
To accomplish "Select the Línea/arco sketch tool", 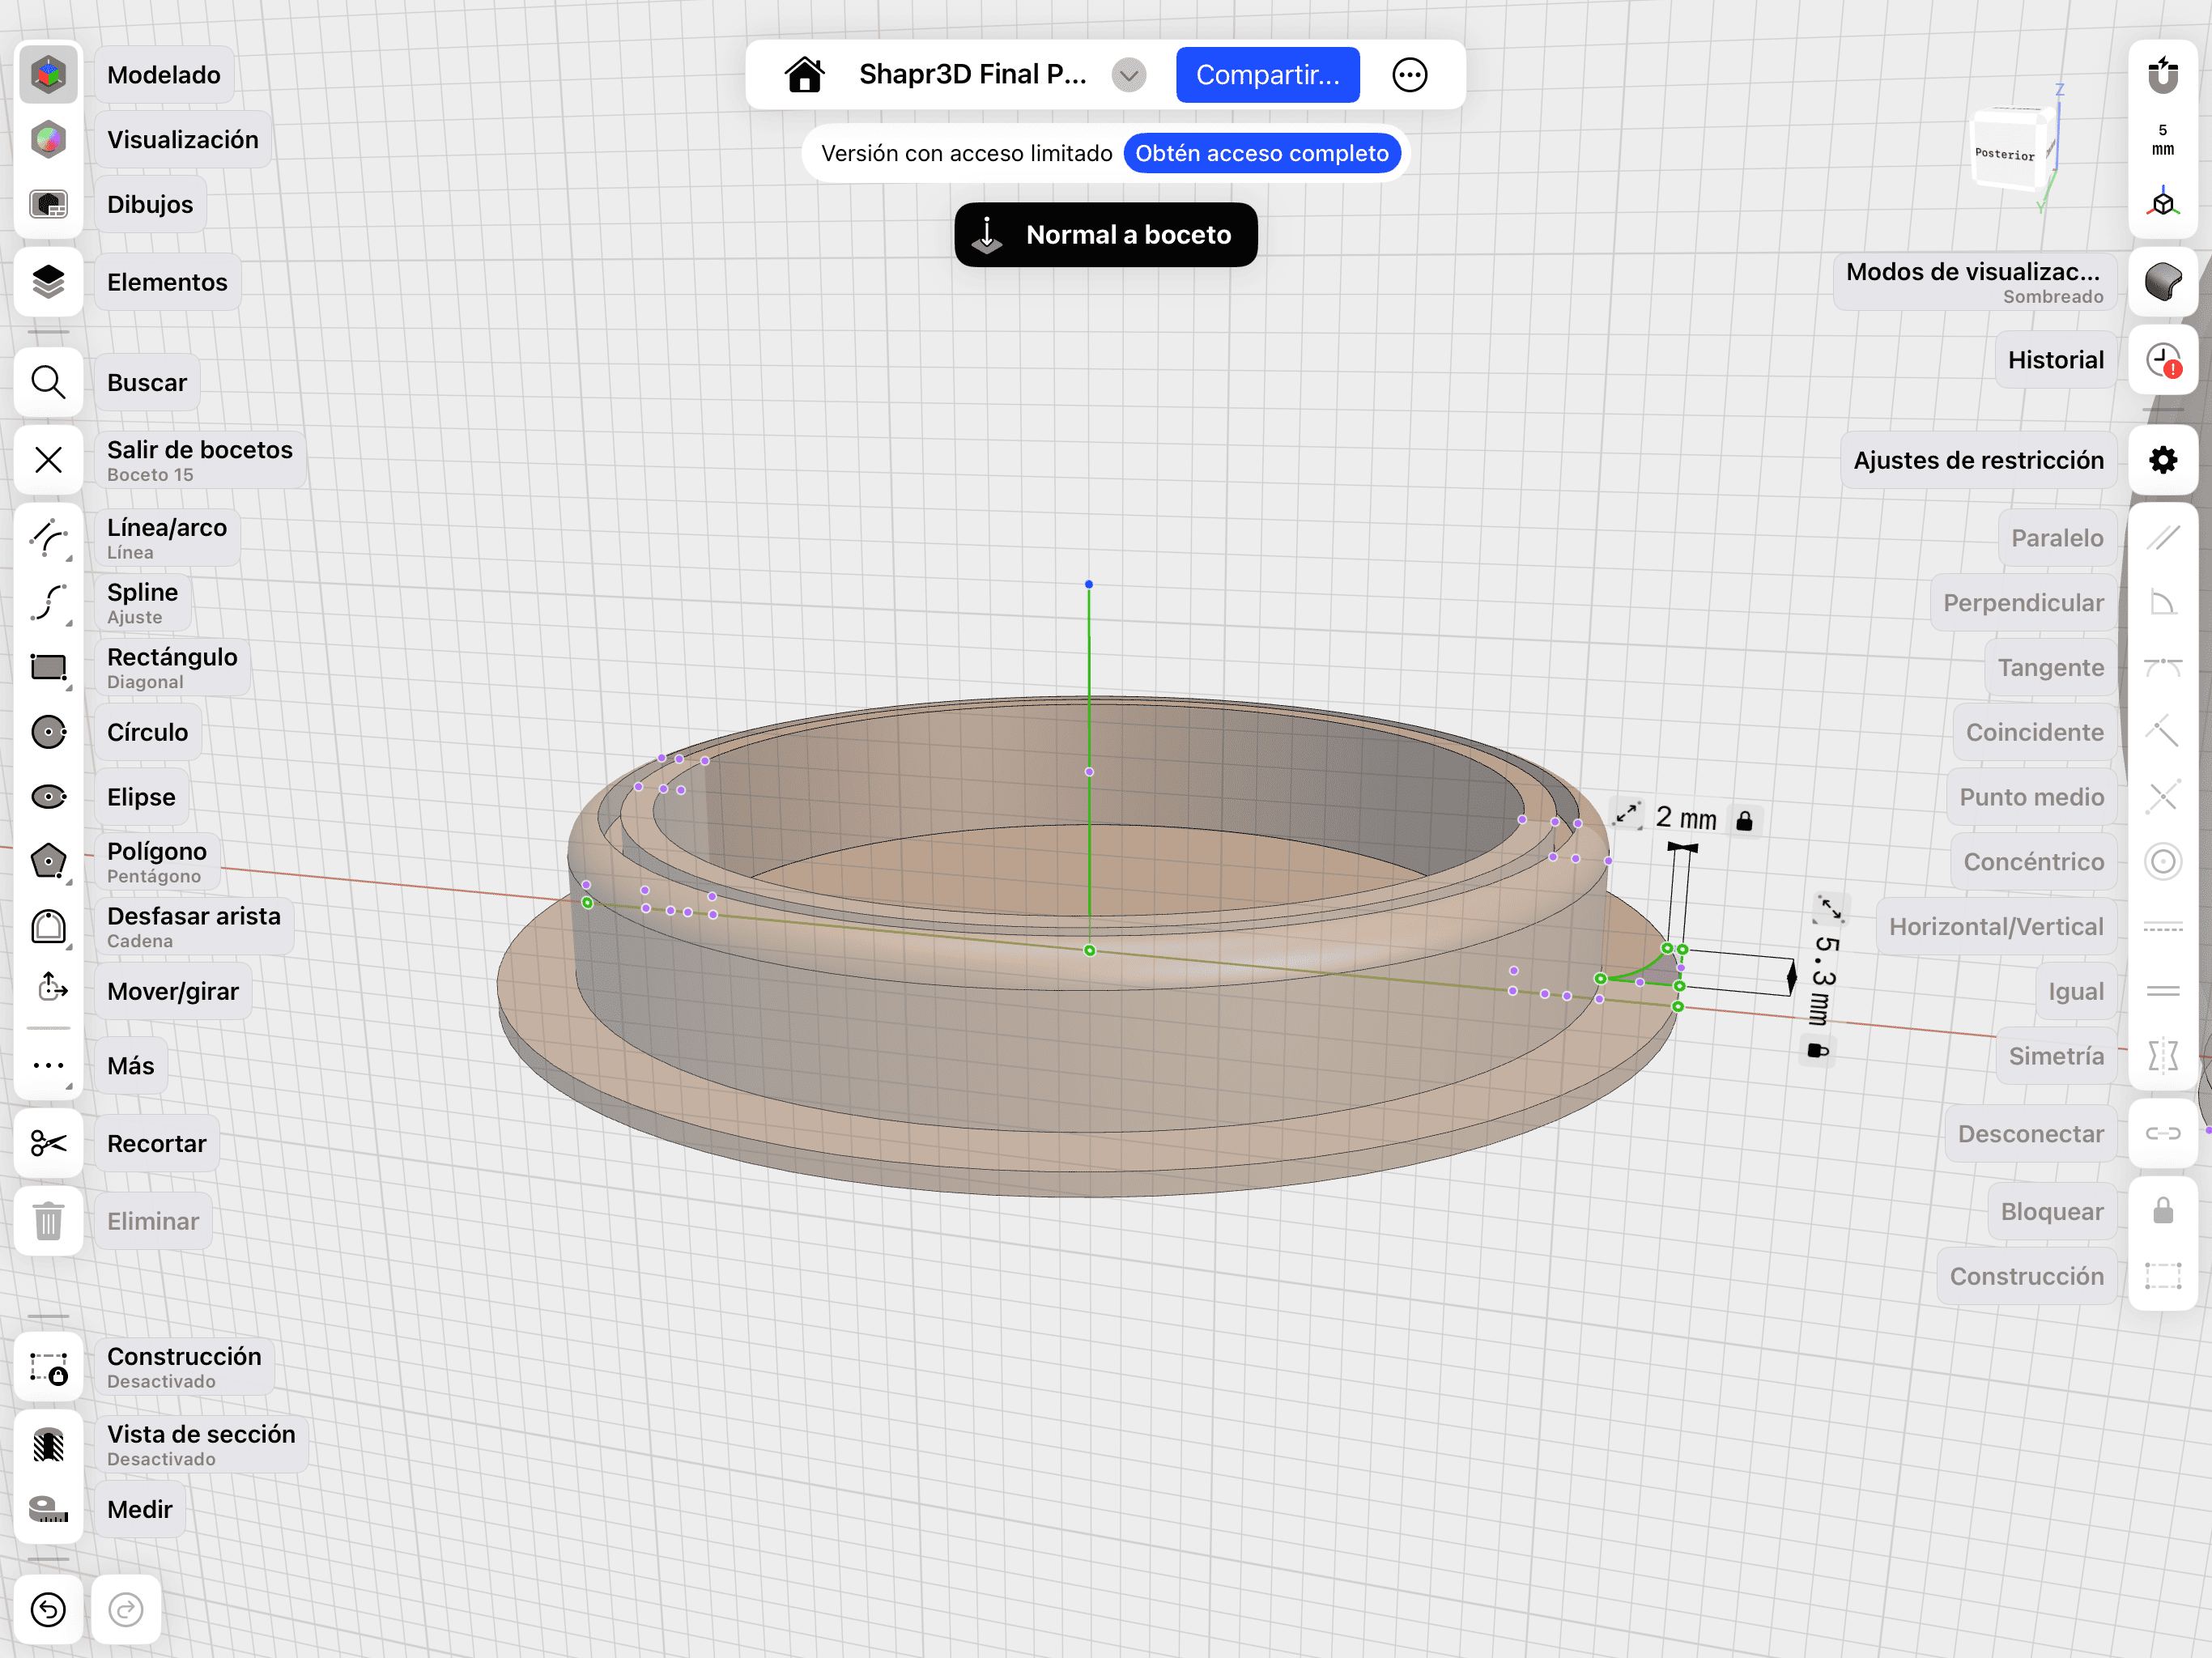I will coord(48,538).
